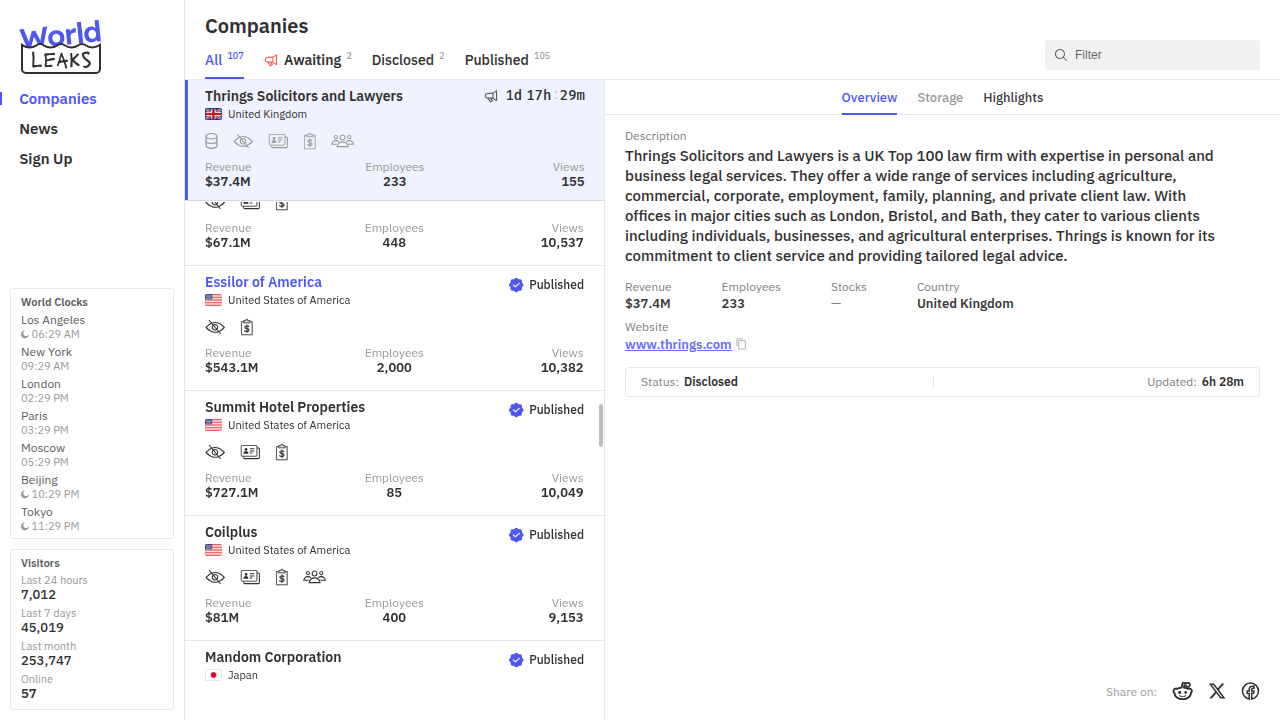Click crossed-eye icon in Essilor of America entry
This screenshot has width=1280, height=720.
point(215,327)
